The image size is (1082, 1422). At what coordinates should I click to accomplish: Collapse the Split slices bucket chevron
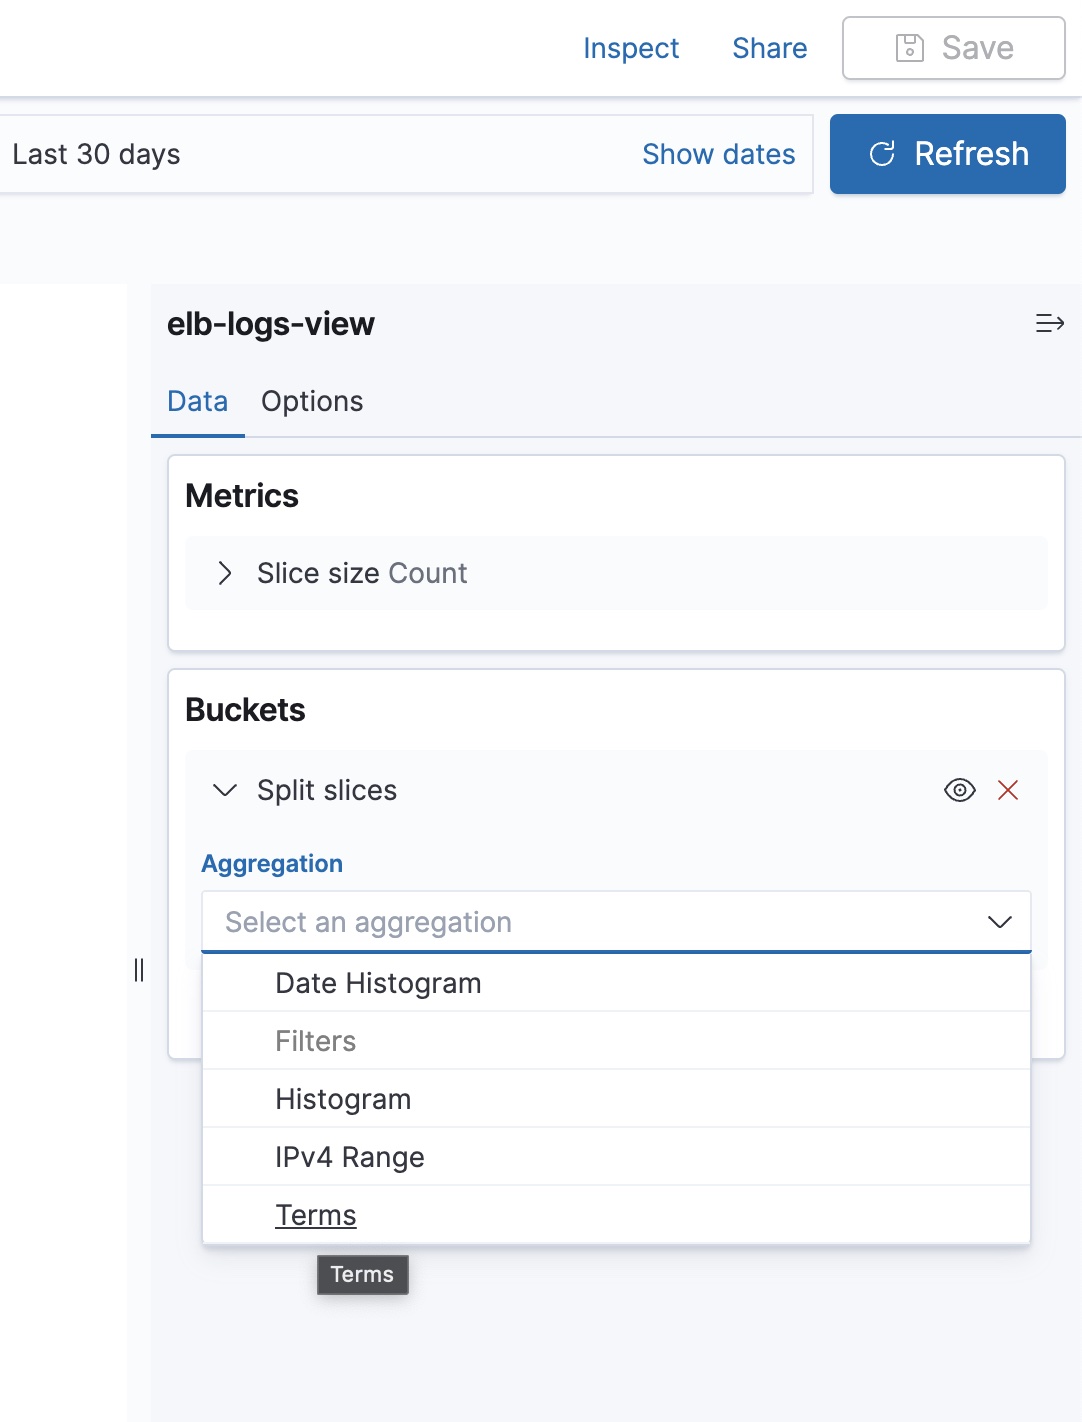tap(225, 790)
